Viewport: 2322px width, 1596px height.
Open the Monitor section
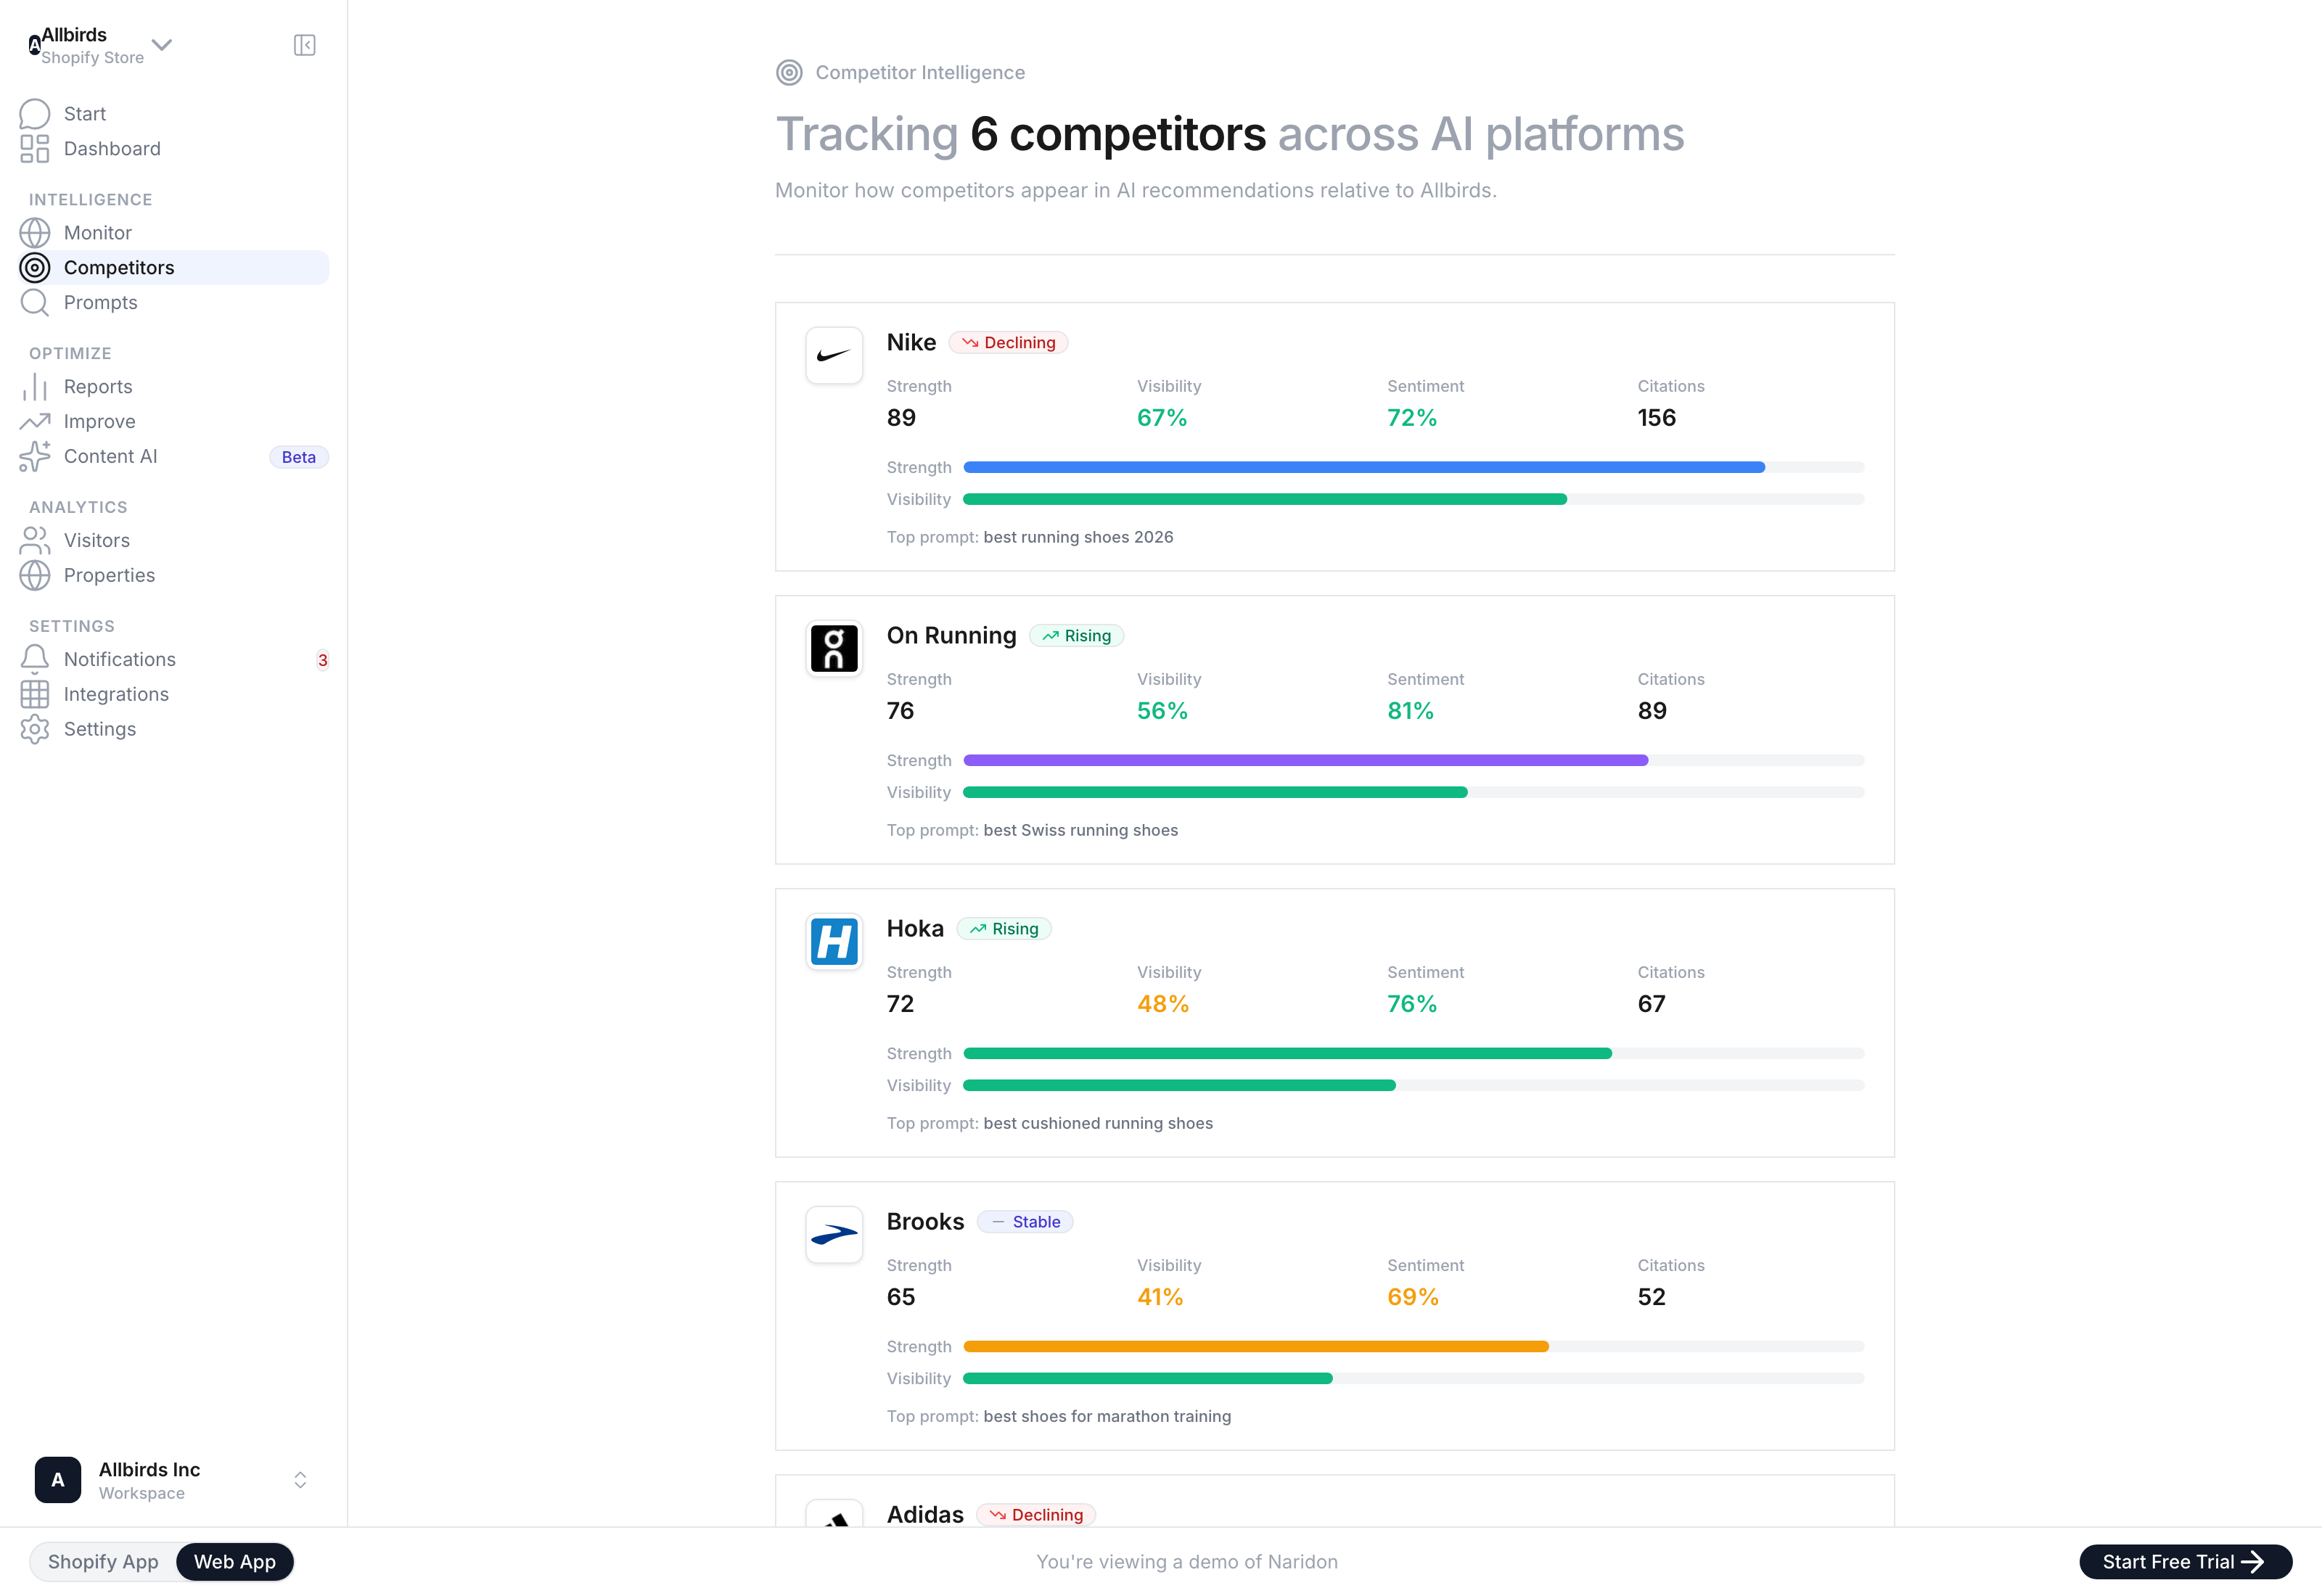[174, 233]
